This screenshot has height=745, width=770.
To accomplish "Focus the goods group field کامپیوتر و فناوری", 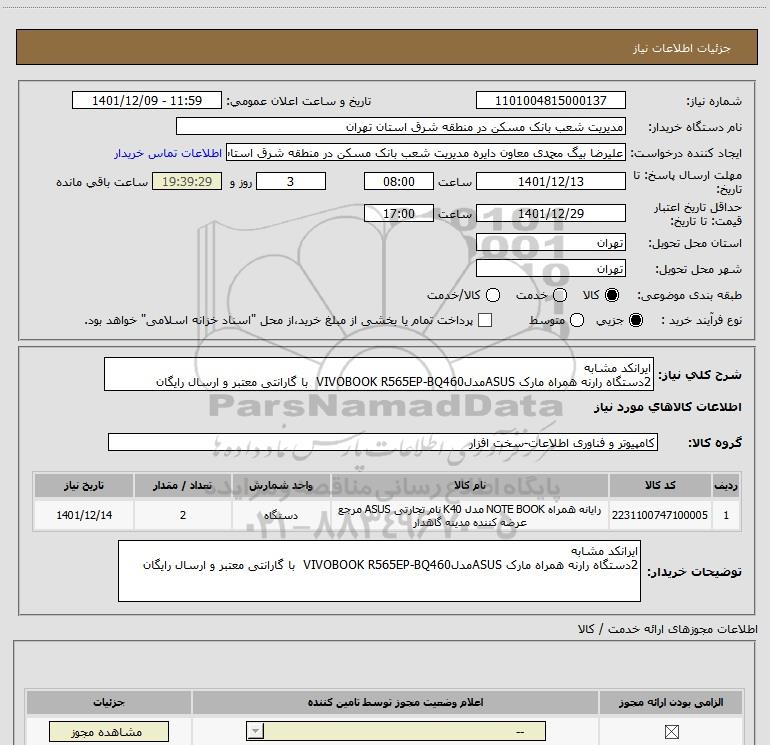I will coord(383,442).
